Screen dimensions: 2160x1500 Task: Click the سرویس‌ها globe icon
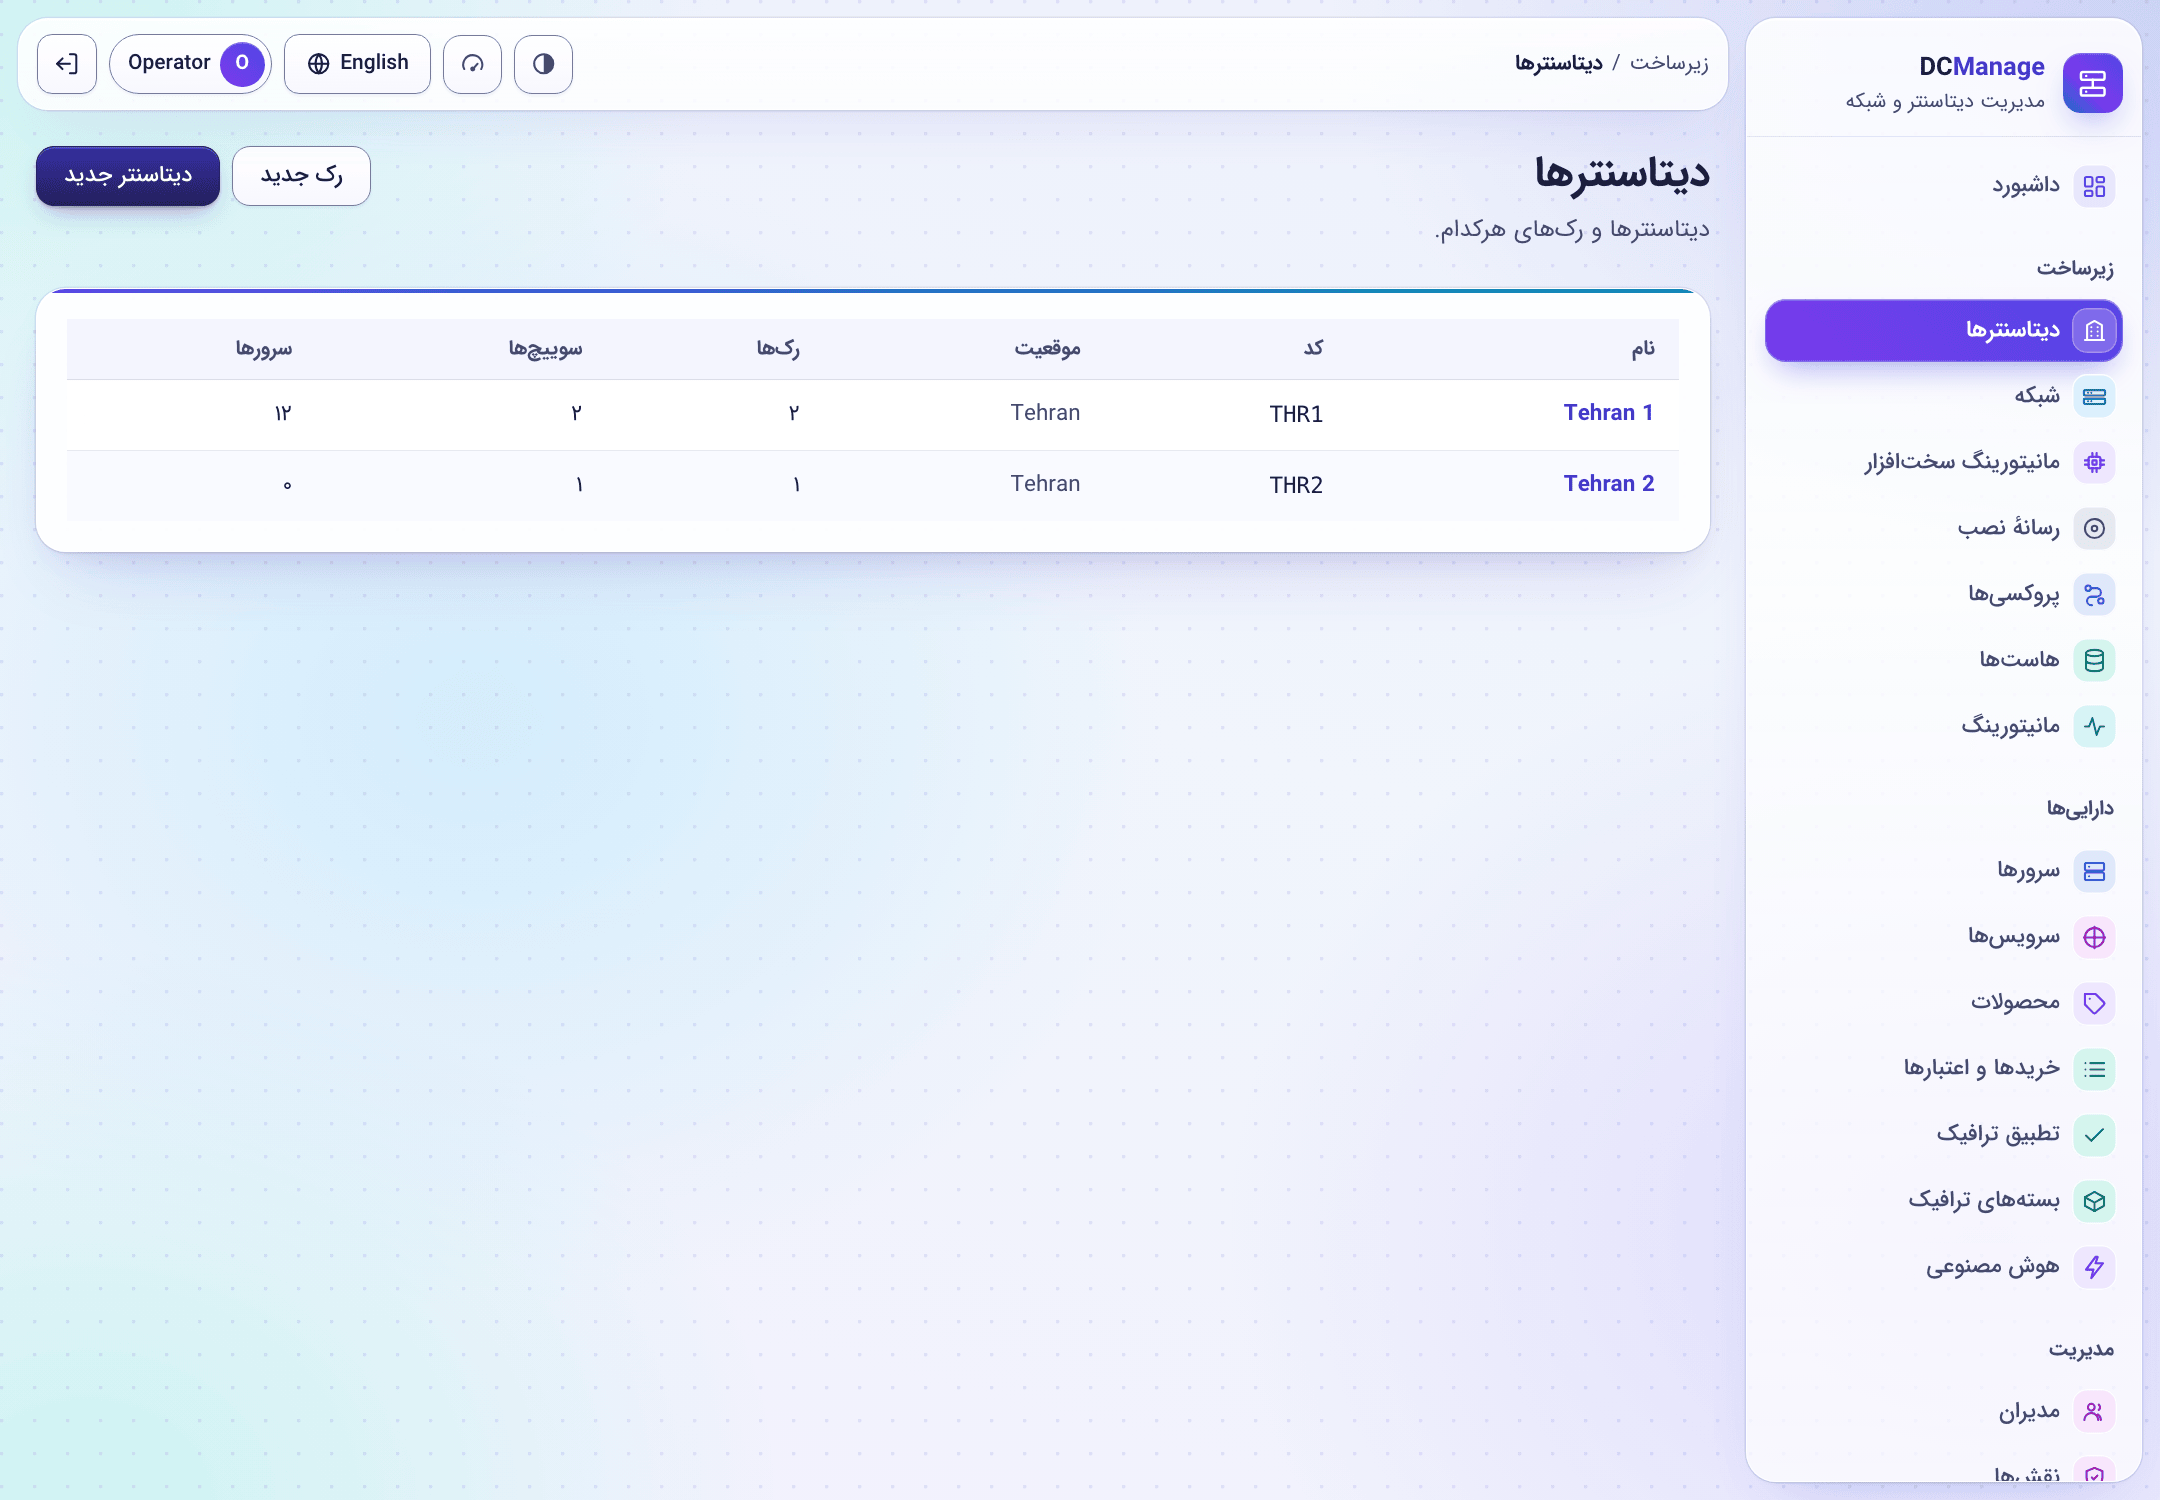coord(2094,937)
